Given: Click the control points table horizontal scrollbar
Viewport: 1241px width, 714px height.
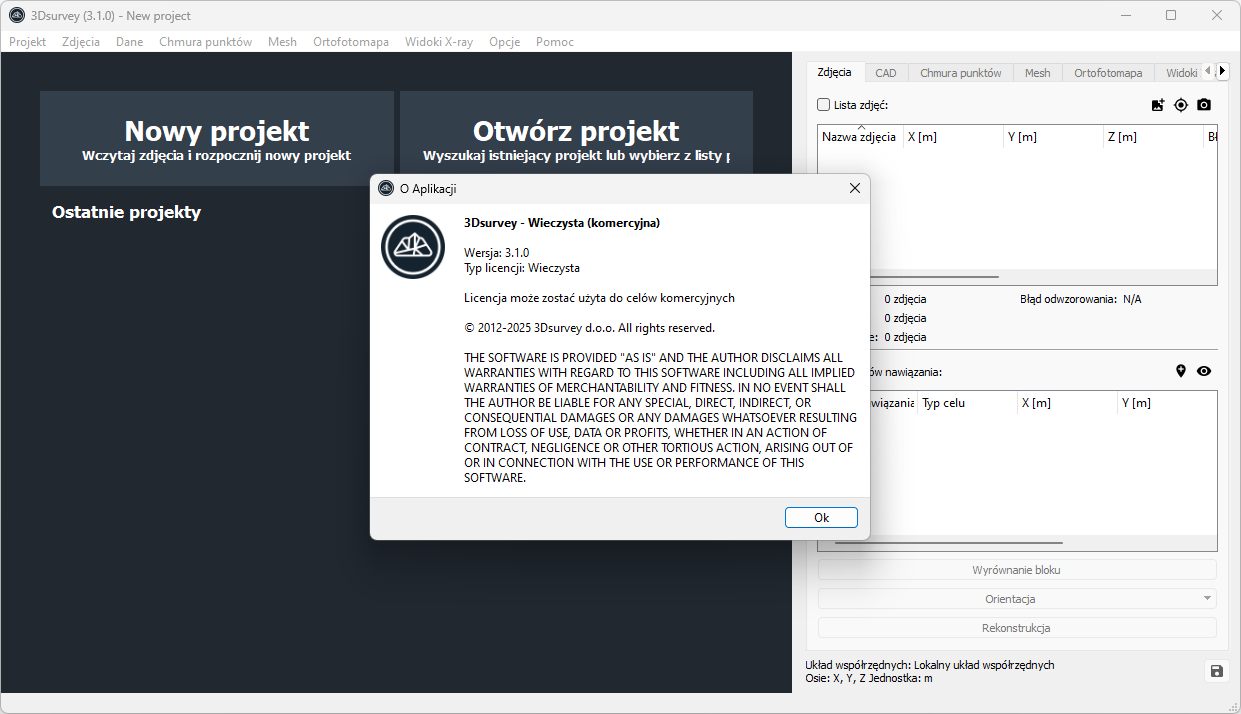Looking at the screenshot, I should coord(949,543).
